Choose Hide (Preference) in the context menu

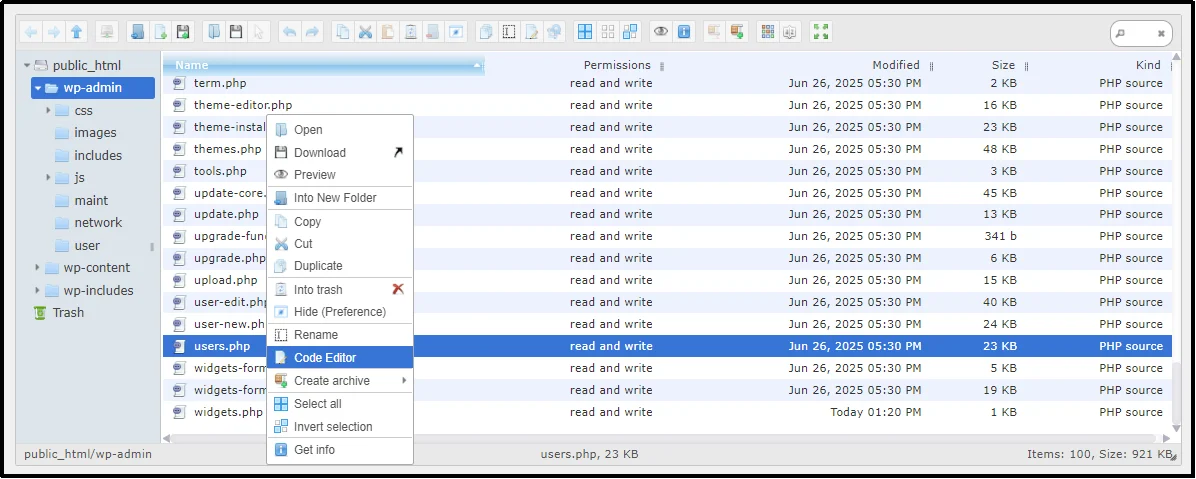[340, 312]
